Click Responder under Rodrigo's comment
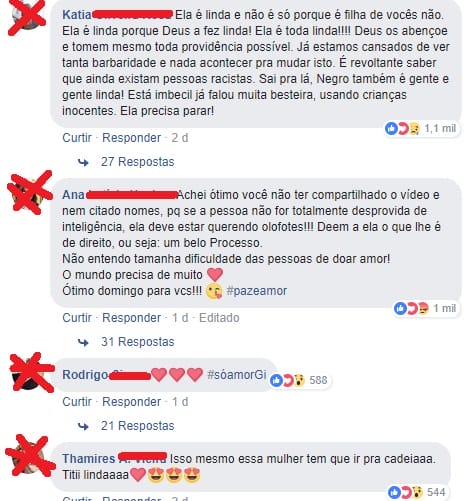 [x=131, y=402]
